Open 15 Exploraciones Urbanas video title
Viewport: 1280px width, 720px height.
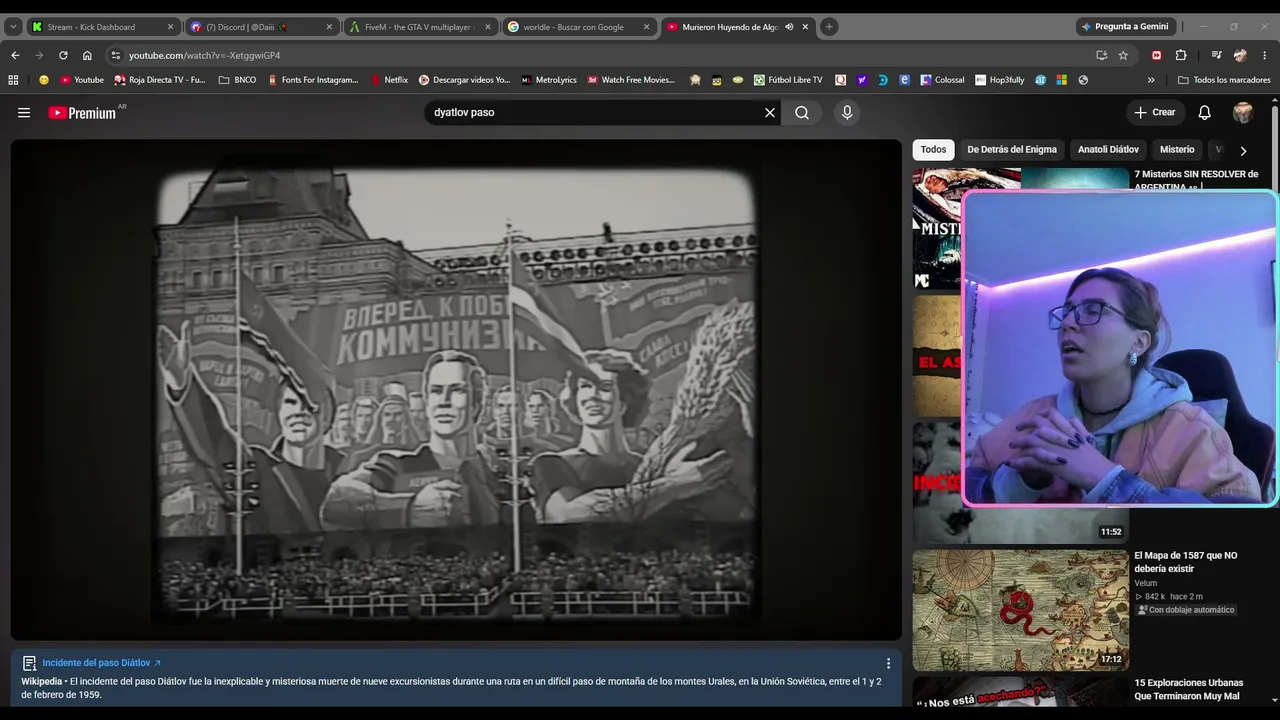pyautogui.click(x=1188, y=690)
